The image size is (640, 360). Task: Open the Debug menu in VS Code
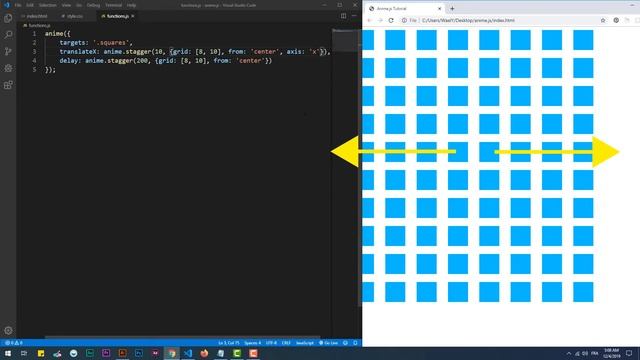pyautogui.click(x=93, y=5)
